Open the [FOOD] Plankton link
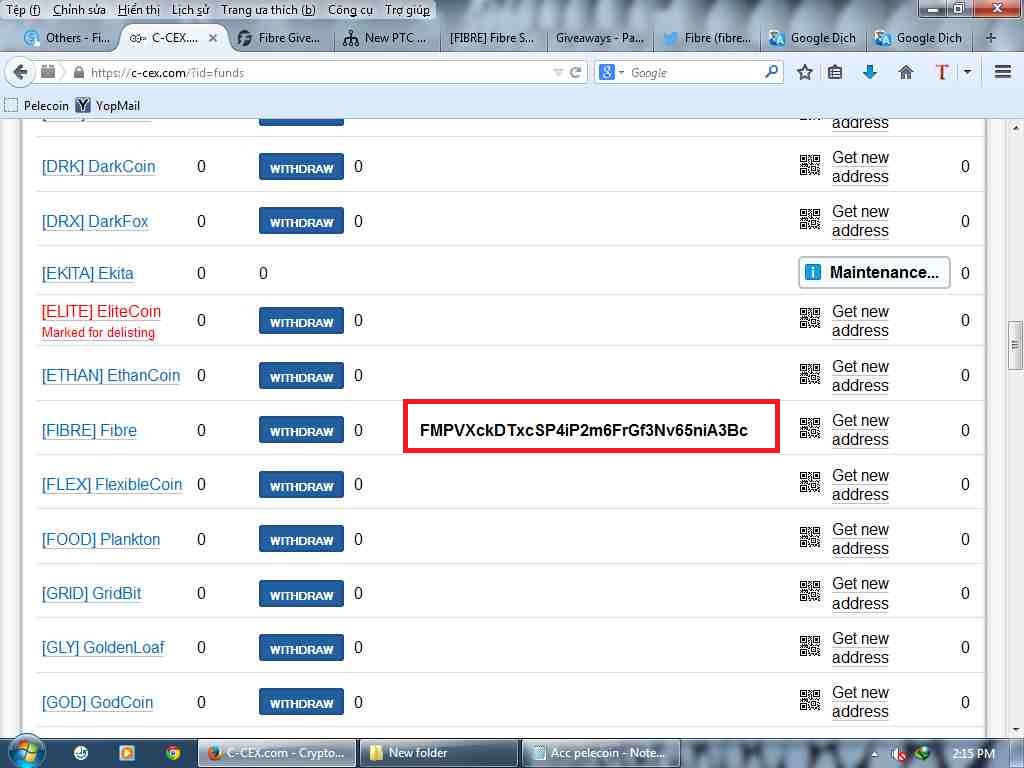Screen dimensions: 1024x768 (x=101, y=539)
